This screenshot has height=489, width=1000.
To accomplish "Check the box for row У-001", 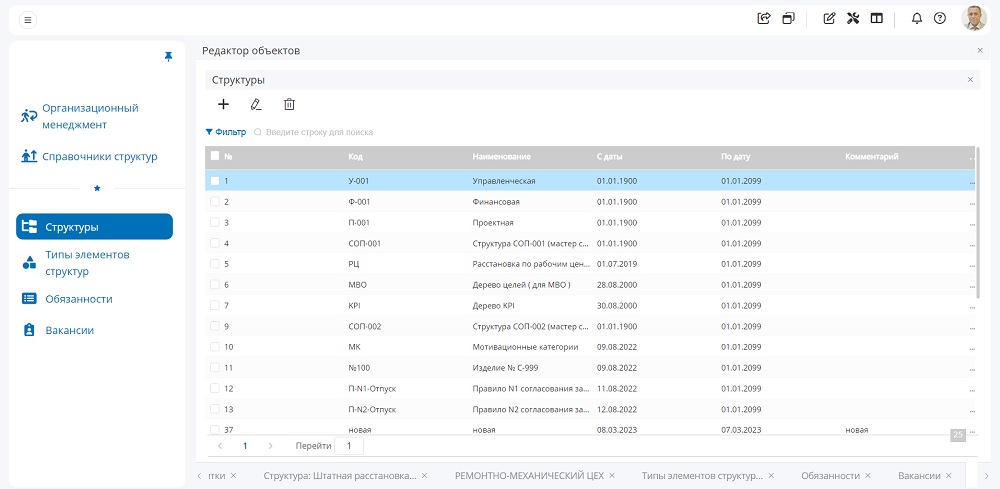I will click(215, 181).
